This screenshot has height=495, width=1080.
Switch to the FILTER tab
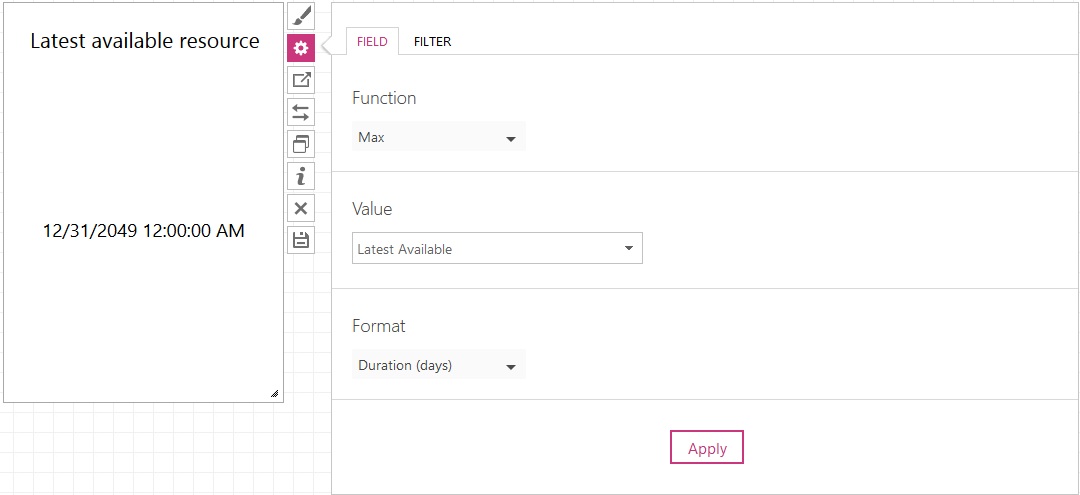pyautogui.click(x=433, y=42)
